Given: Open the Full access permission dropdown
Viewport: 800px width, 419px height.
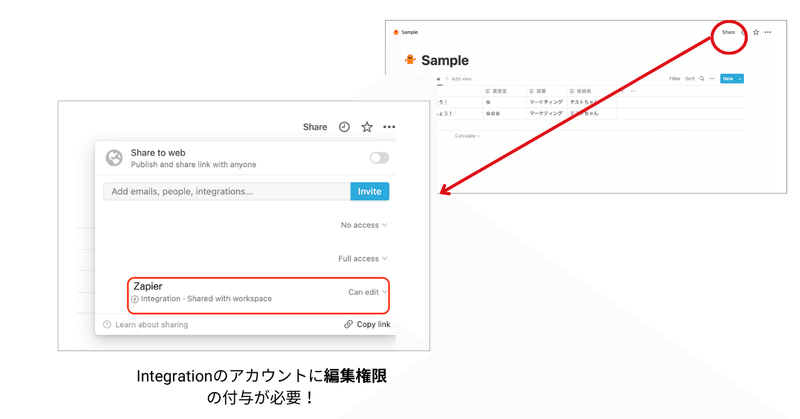Looking at the screenshot, I should 362,259.
